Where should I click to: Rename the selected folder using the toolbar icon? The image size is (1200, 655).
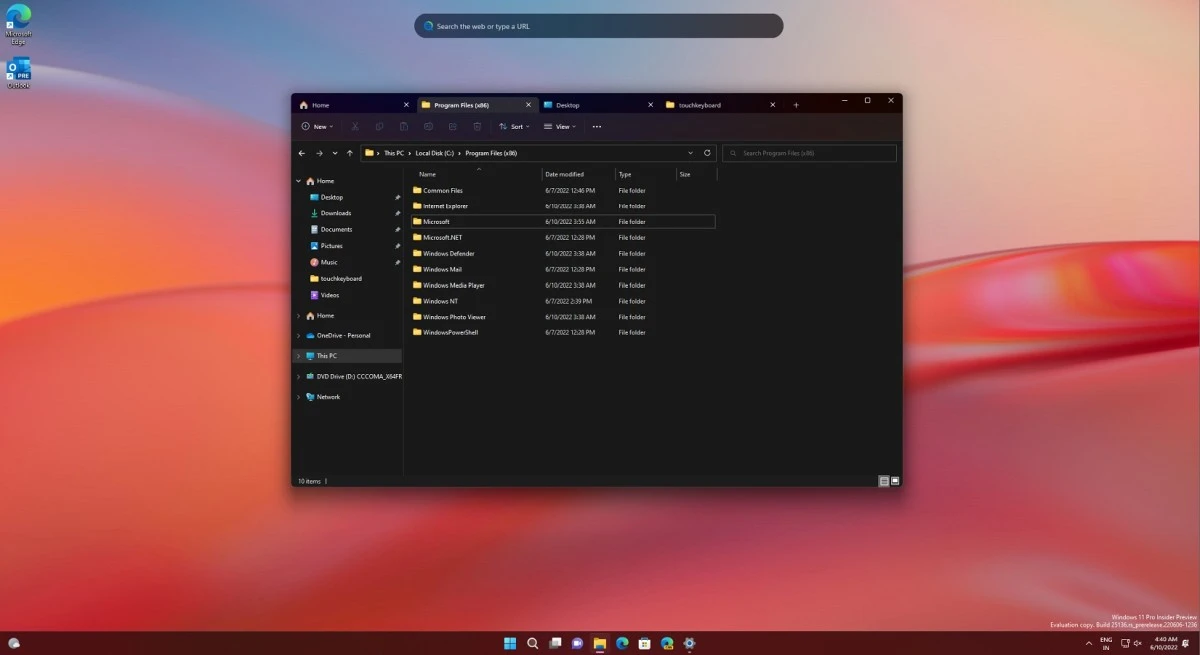[428, 126]
